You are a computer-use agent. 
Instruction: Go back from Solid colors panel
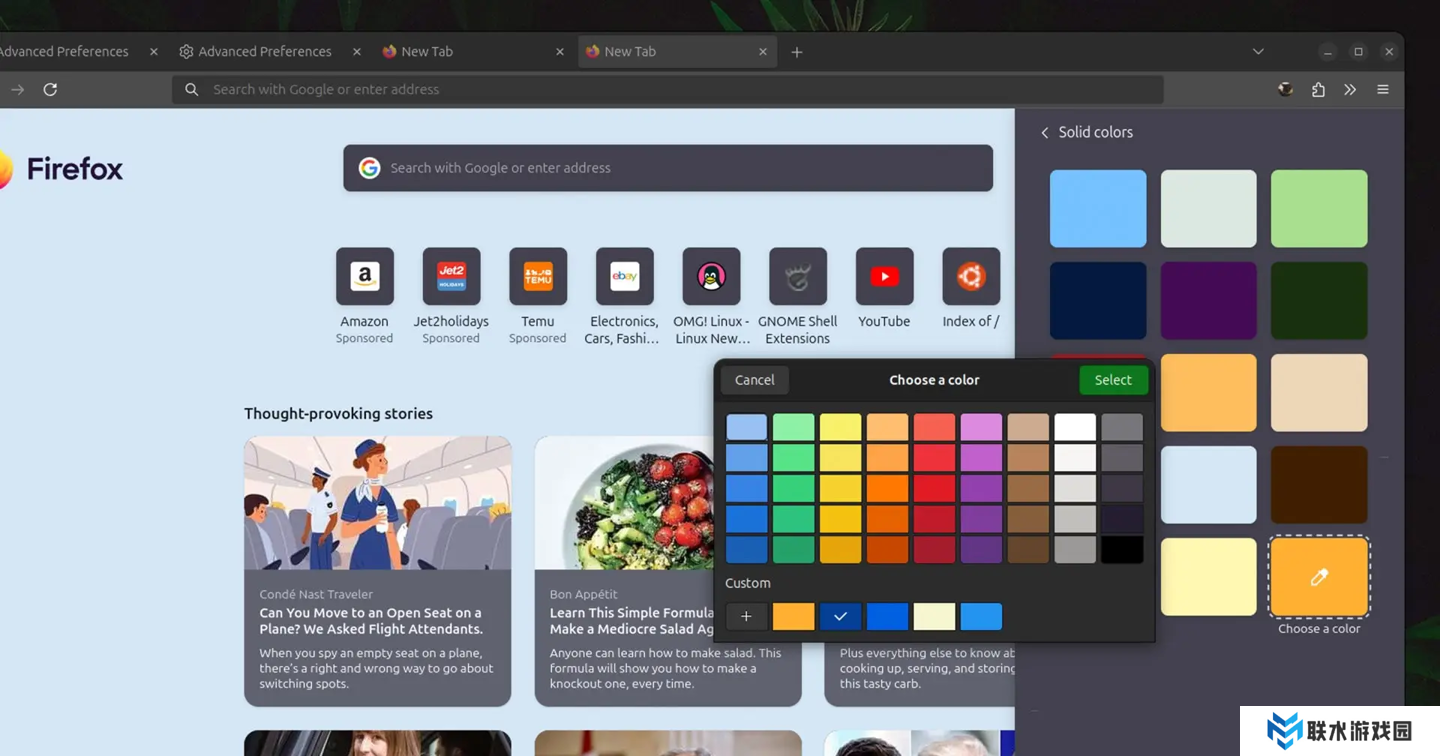[1045, 133]
